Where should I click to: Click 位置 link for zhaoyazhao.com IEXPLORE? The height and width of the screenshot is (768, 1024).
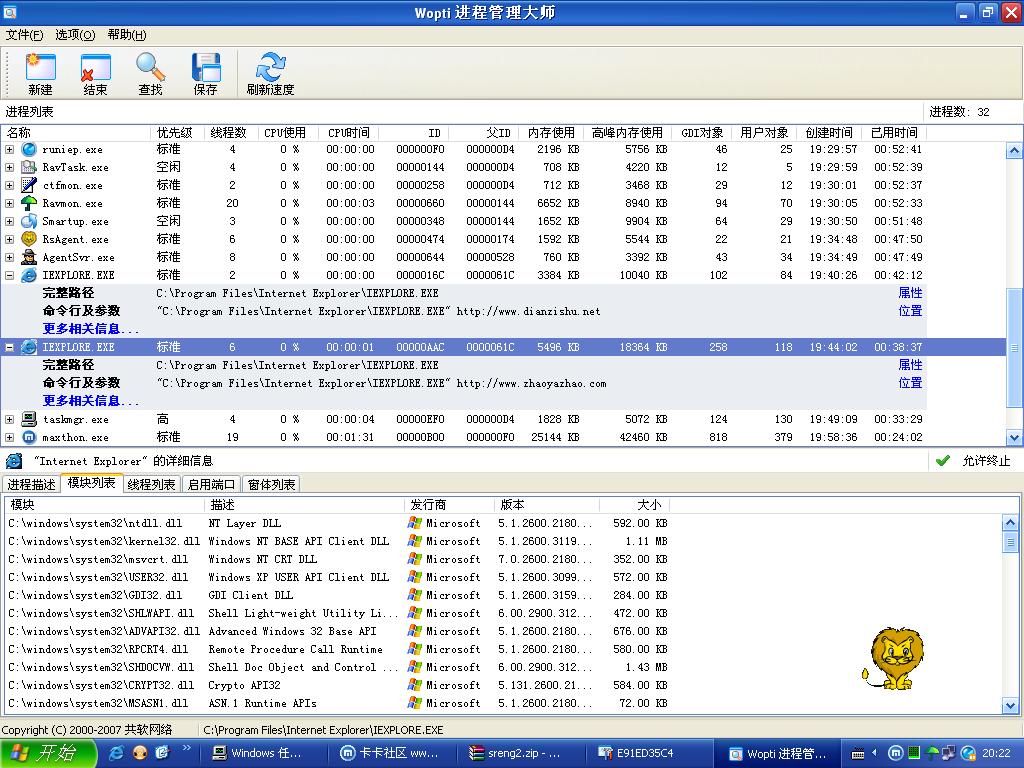click(x=910, y=383)
